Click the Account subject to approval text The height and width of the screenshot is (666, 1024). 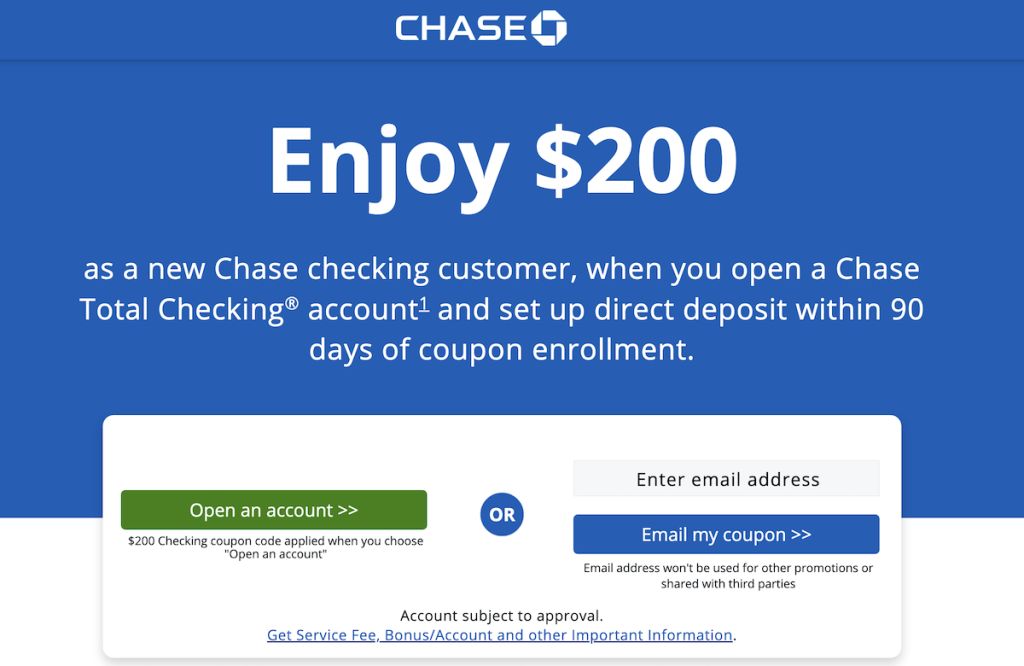(502, 616)
